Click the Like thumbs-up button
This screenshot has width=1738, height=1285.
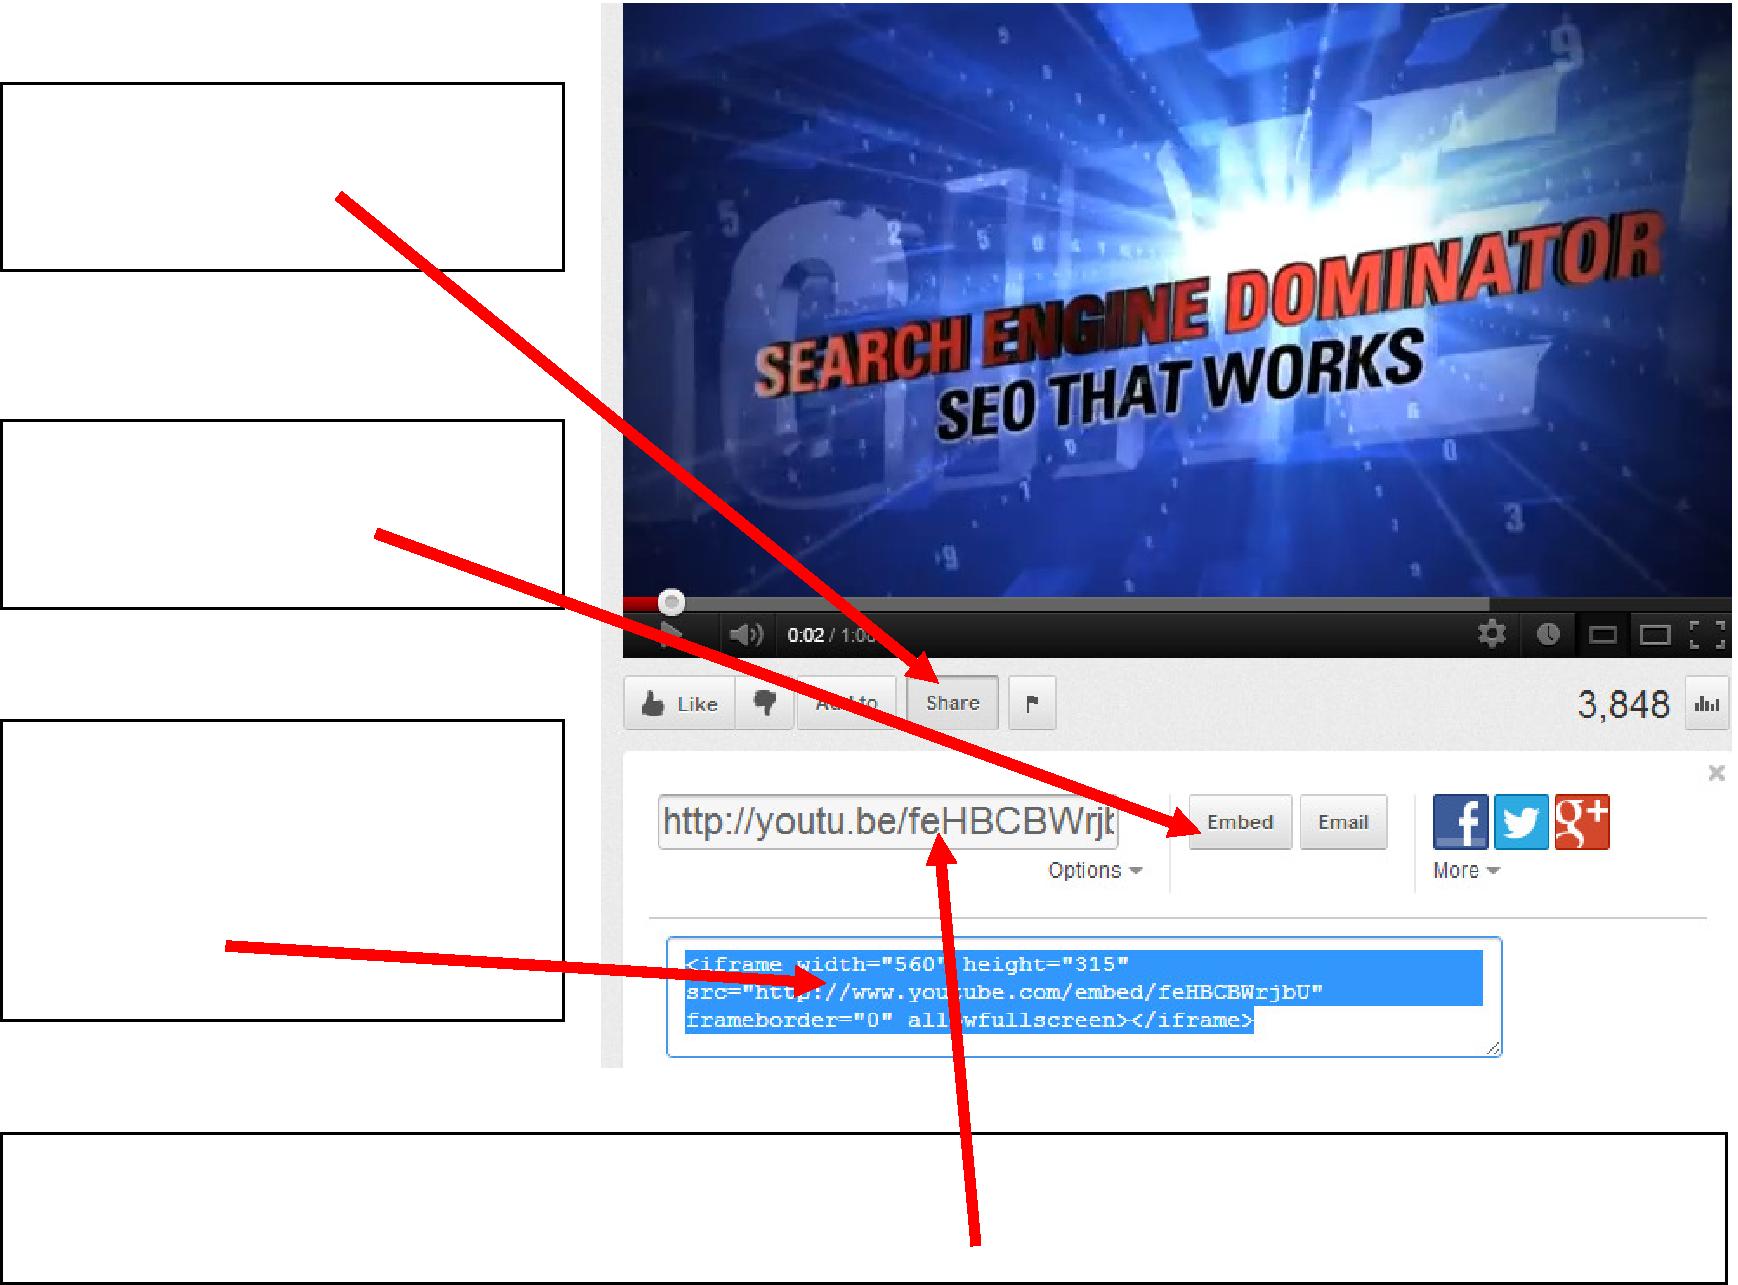pyautogui.click(x=680, y=703)
